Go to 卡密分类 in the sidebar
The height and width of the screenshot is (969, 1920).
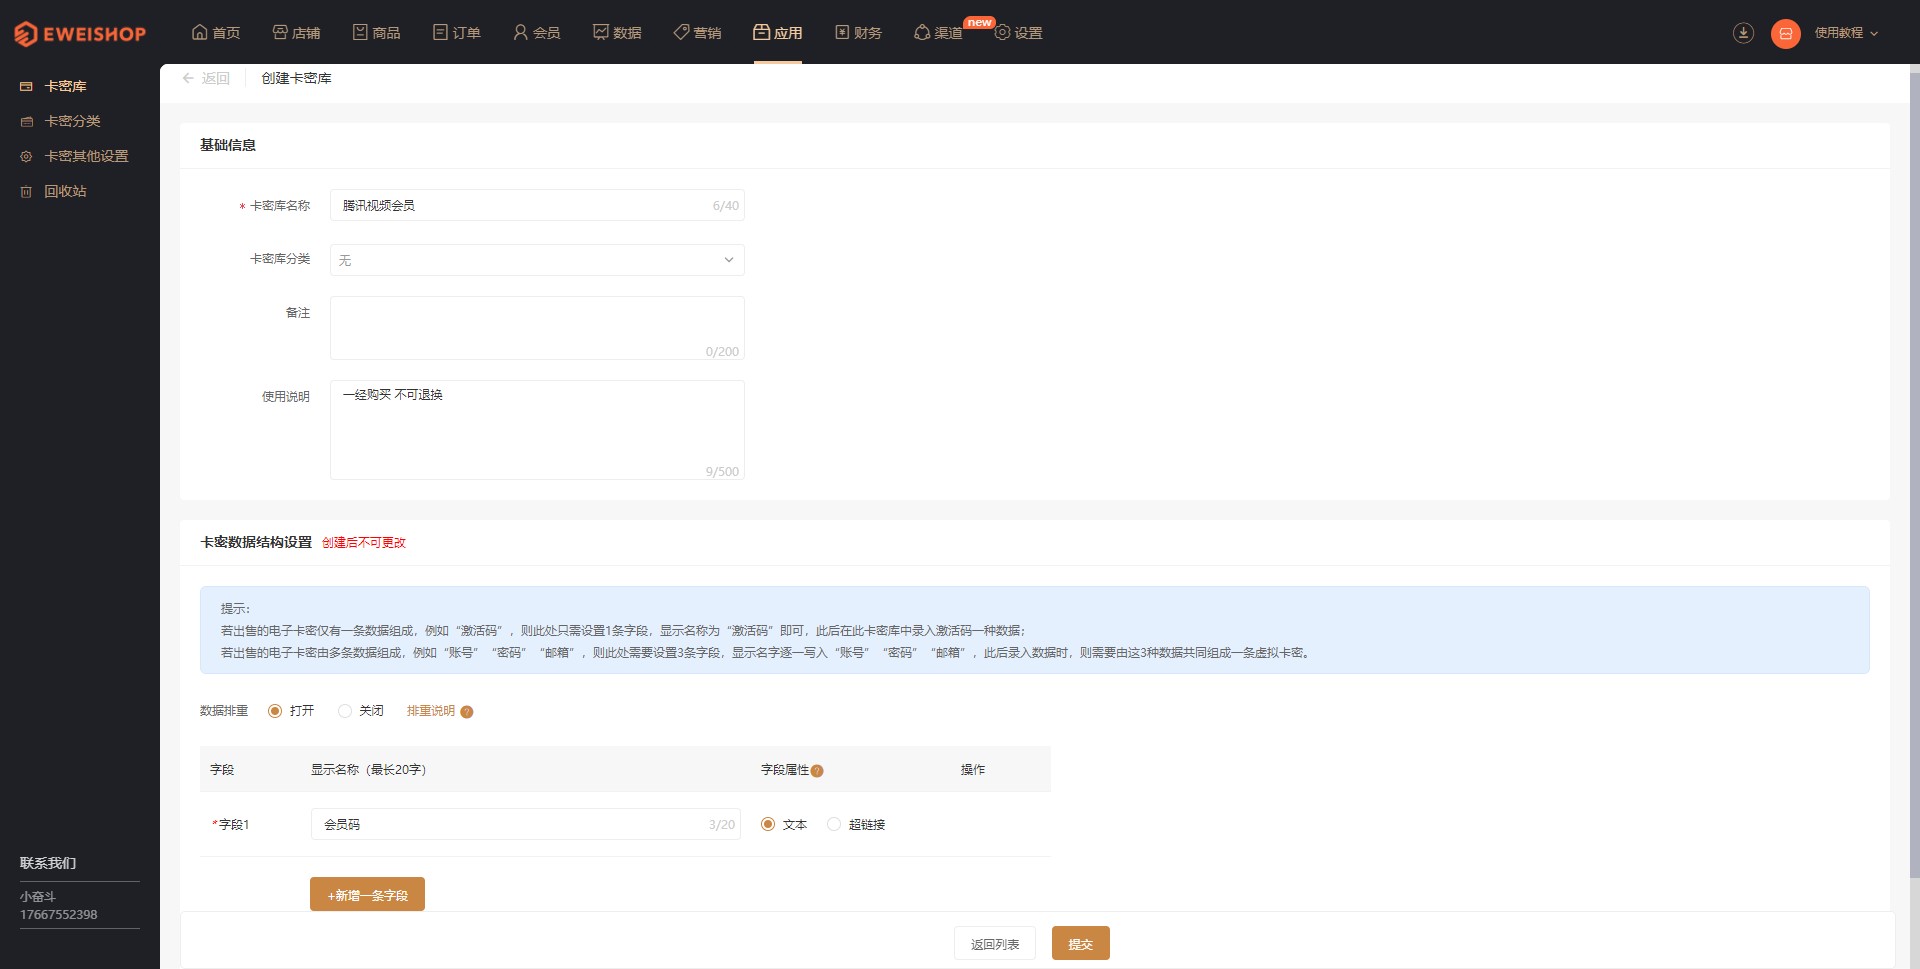(x=73, y=121)
